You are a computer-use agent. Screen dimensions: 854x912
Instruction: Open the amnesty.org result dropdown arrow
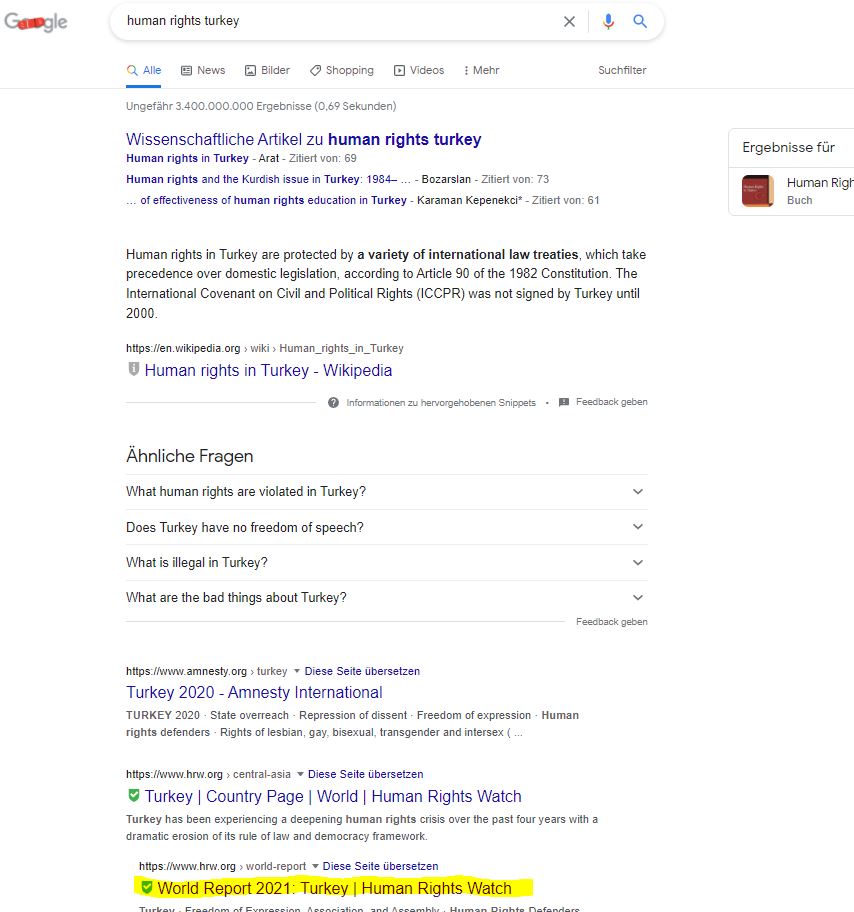[x=297, y=671]
